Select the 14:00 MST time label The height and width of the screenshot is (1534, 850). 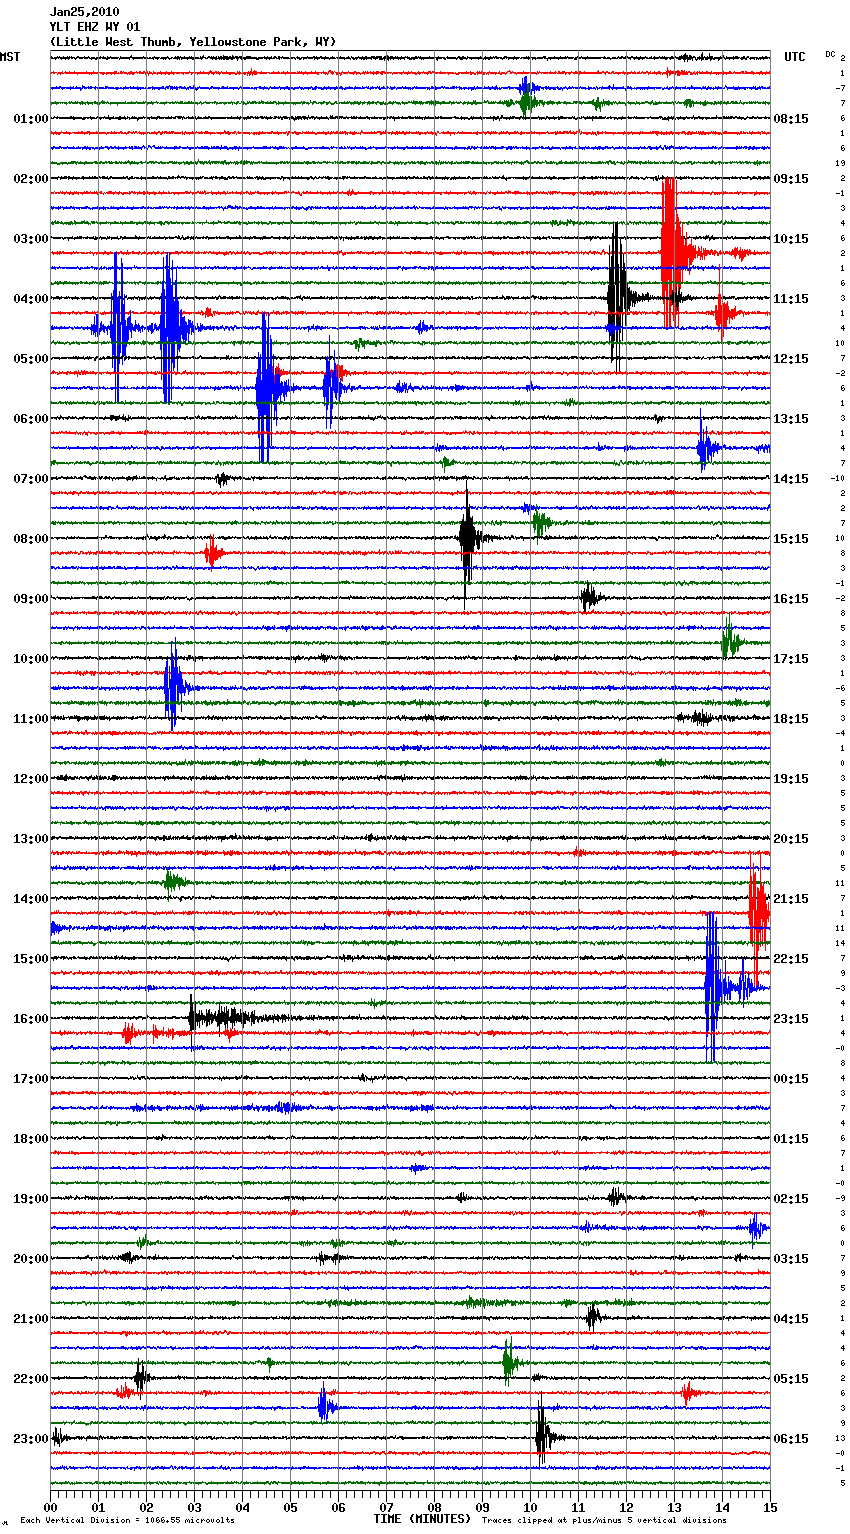[30, 899]
